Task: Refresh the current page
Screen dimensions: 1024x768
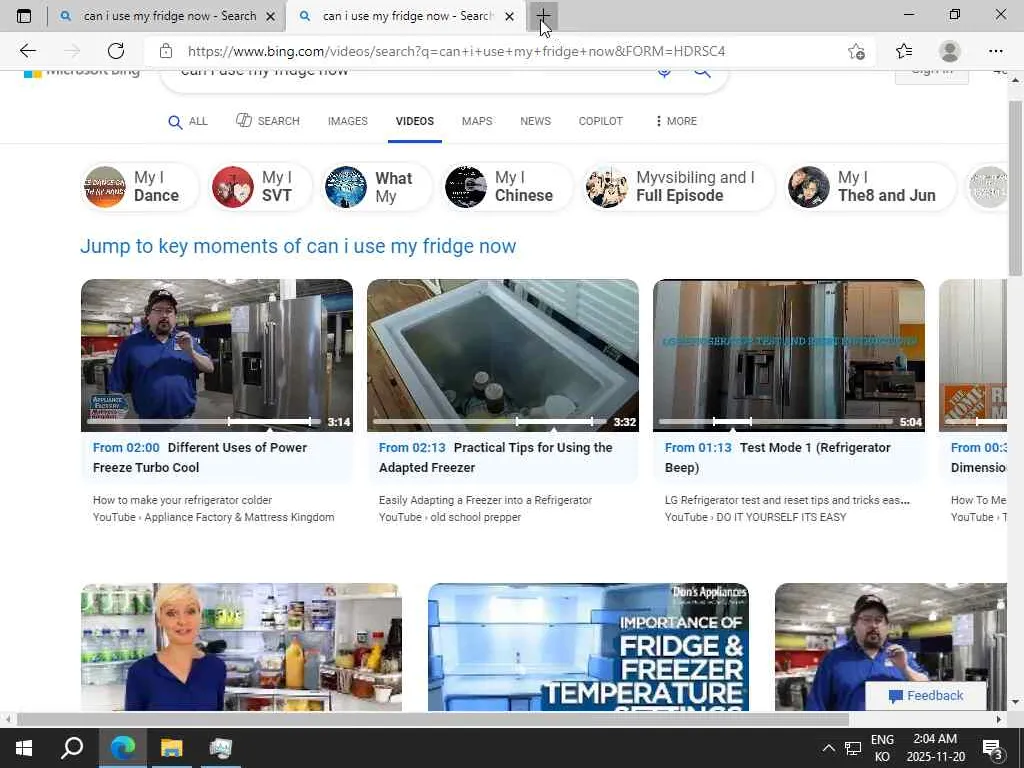Action: click(x=116, y=51)
